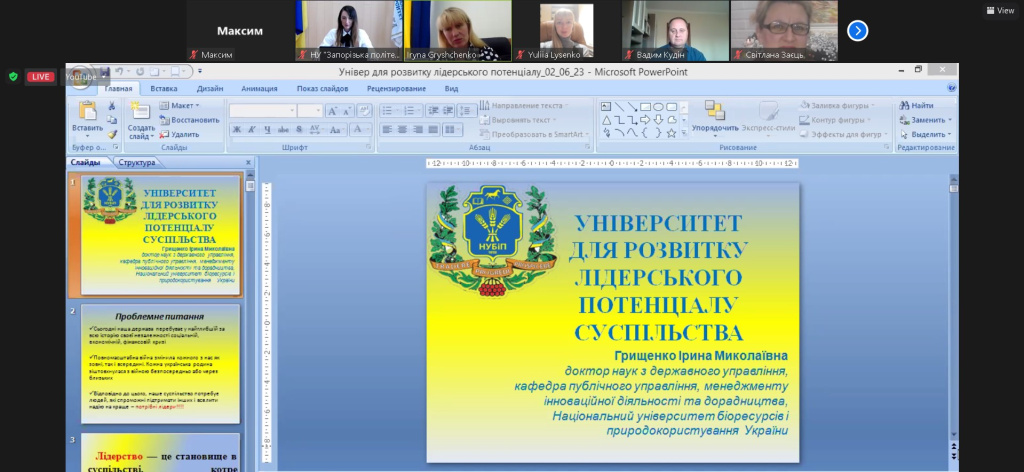Click the Заменить replace button

tap(925, 120)
